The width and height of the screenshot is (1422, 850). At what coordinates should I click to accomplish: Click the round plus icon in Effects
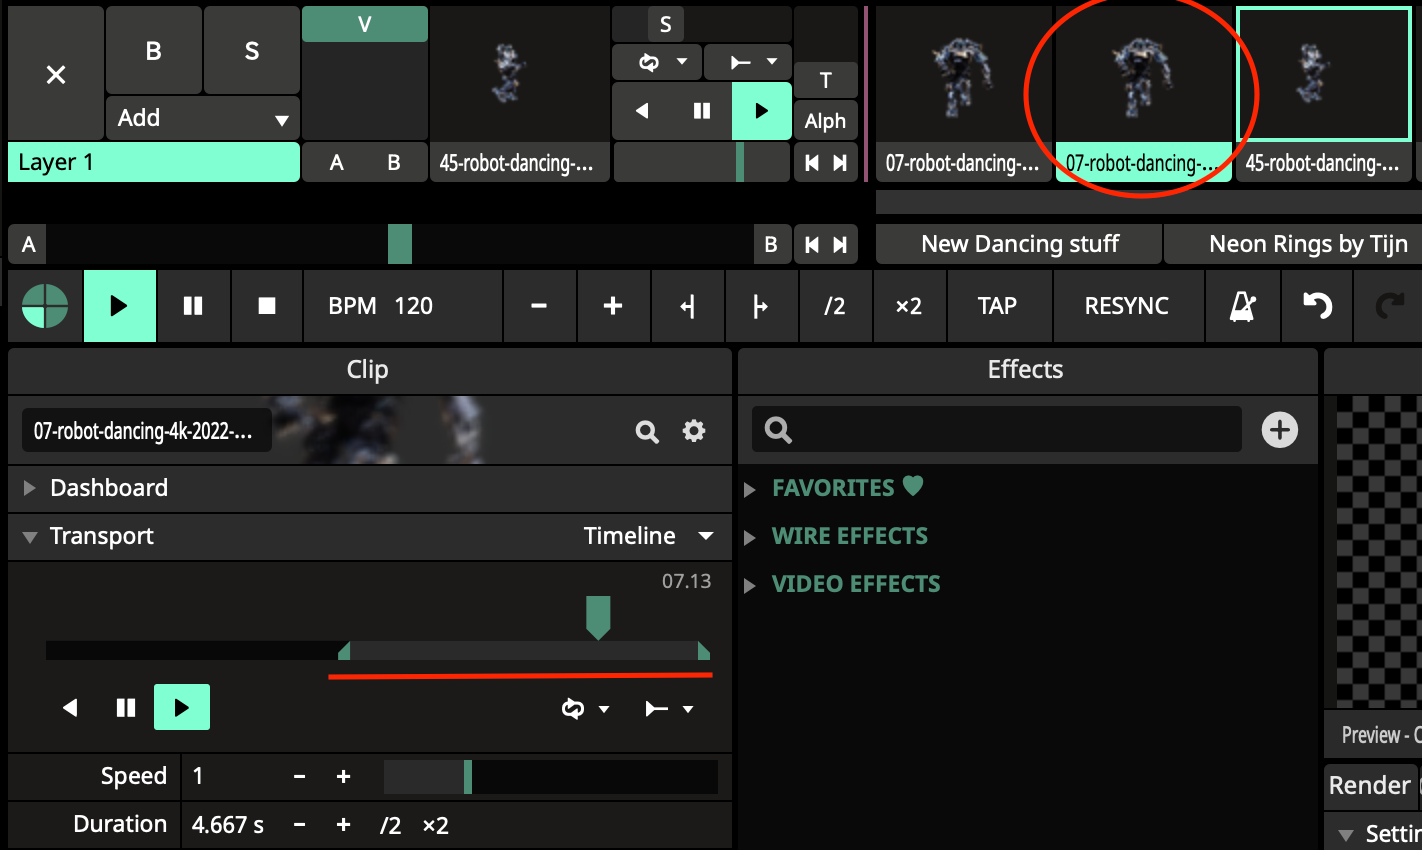click(x=1279, y=430)
